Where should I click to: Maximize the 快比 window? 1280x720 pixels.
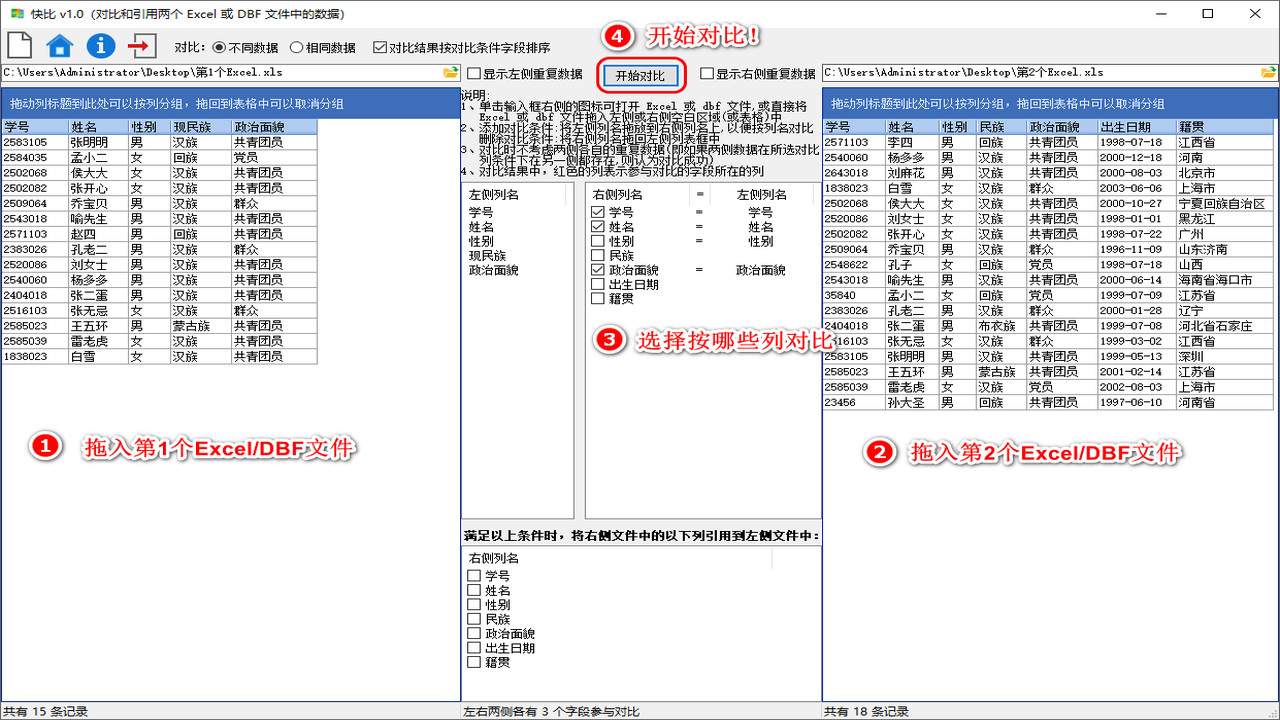(1208, 13)
